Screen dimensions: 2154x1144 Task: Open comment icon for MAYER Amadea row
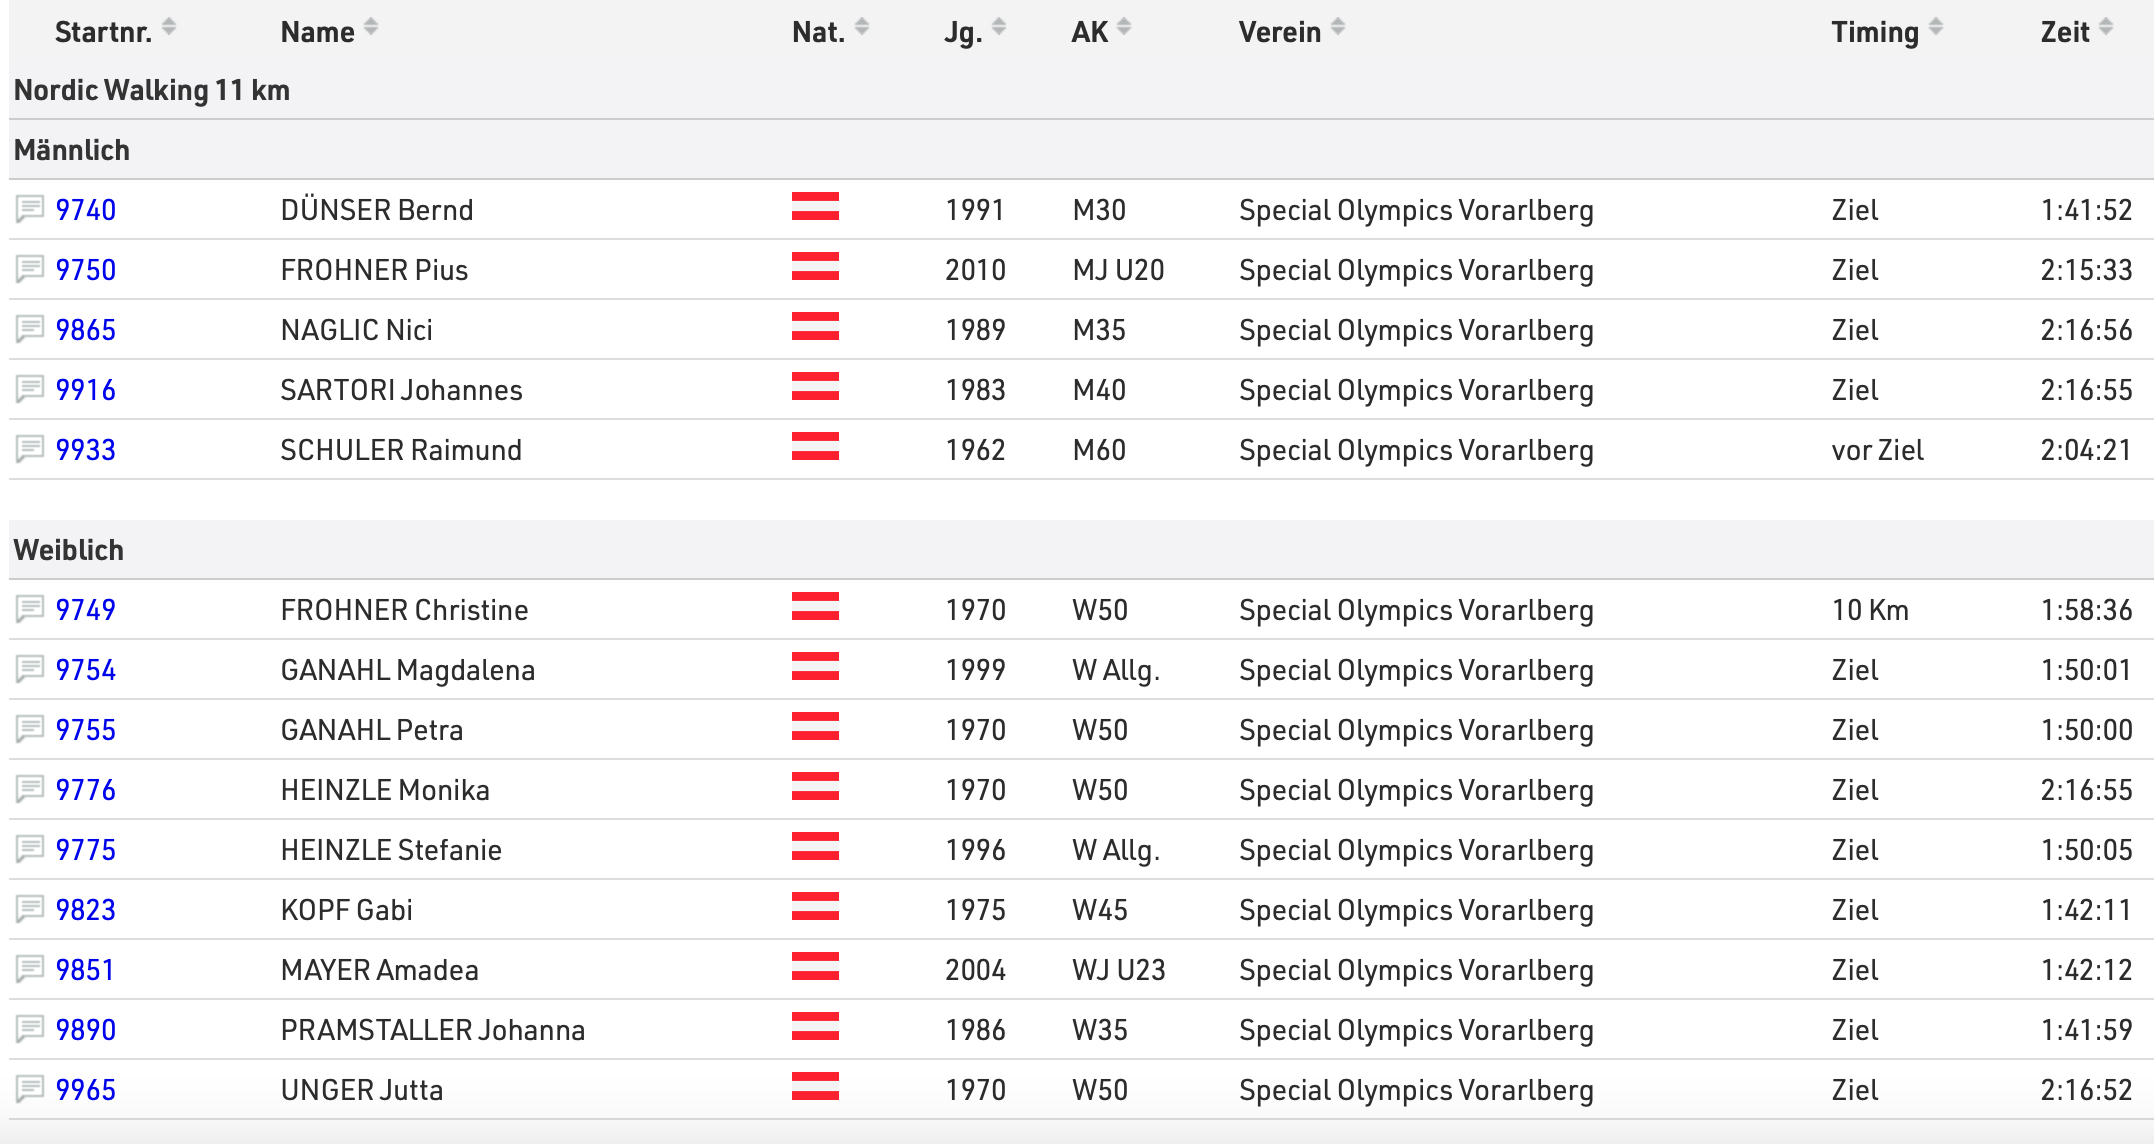[30, 969]
